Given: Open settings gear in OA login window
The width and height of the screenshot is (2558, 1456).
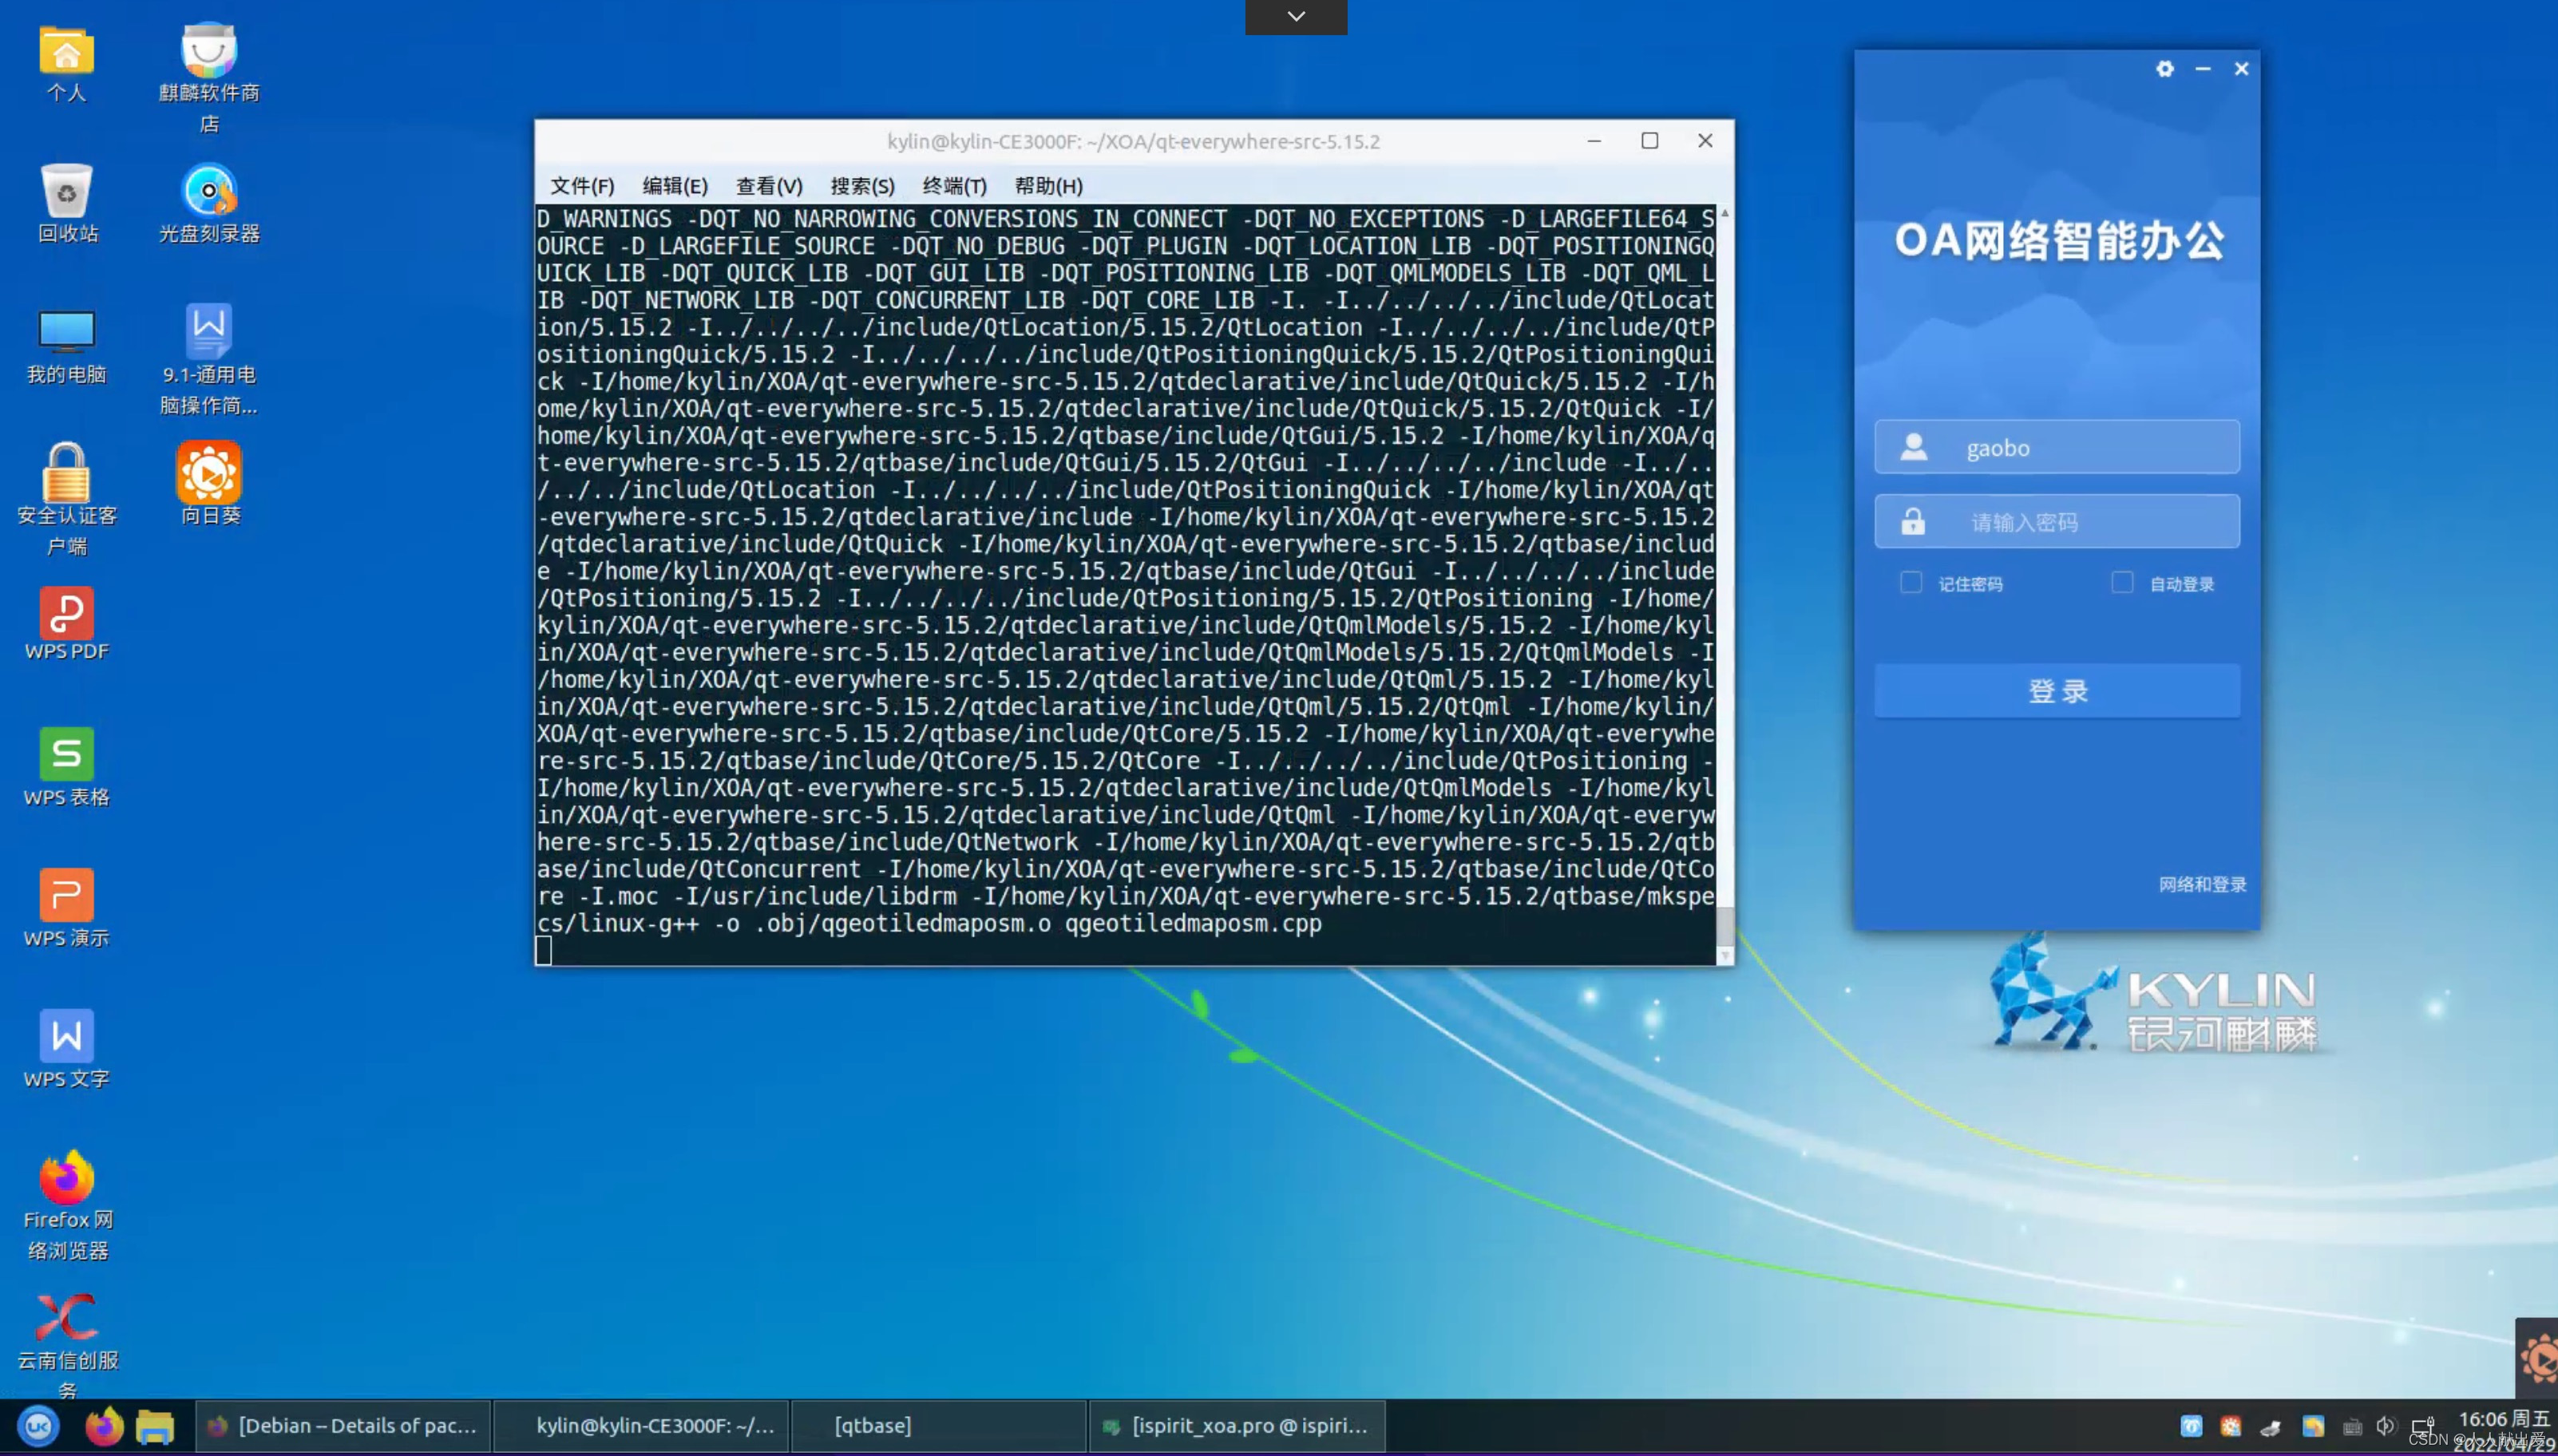Looking at the screenshot, I should click(x=2165, y=69).
